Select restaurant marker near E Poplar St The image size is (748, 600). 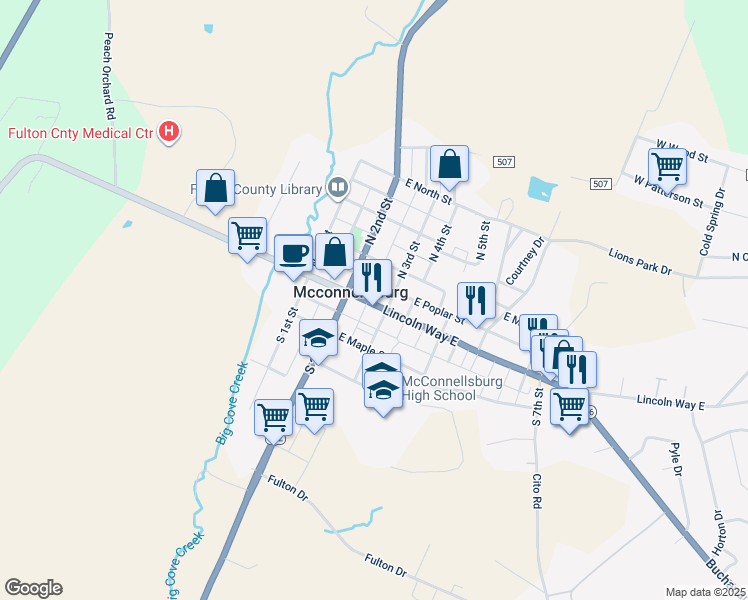pyautogui.click(x=476, y=302)
